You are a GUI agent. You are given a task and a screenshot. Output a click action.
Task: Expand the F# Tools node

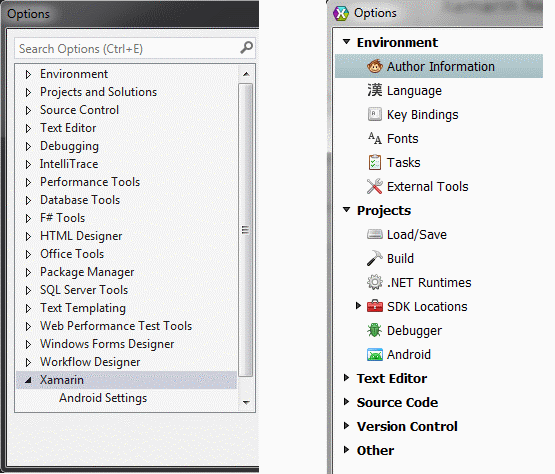coord(28,218)
